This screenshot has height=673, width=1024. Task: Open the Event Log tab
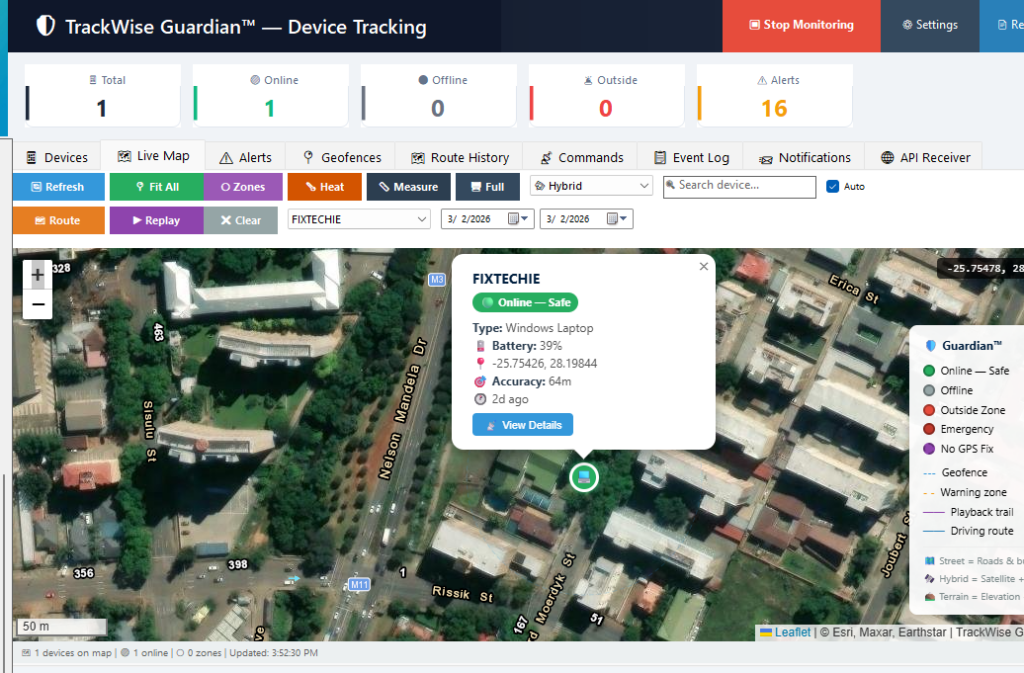pyautogui.click(x=691, y=157)
